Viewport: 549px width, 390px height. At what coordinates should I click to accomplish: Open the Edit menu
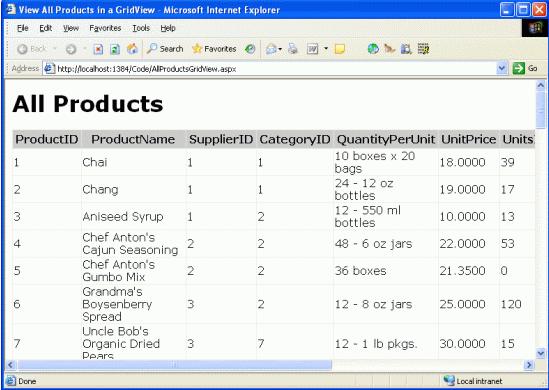tap(46, 28)
